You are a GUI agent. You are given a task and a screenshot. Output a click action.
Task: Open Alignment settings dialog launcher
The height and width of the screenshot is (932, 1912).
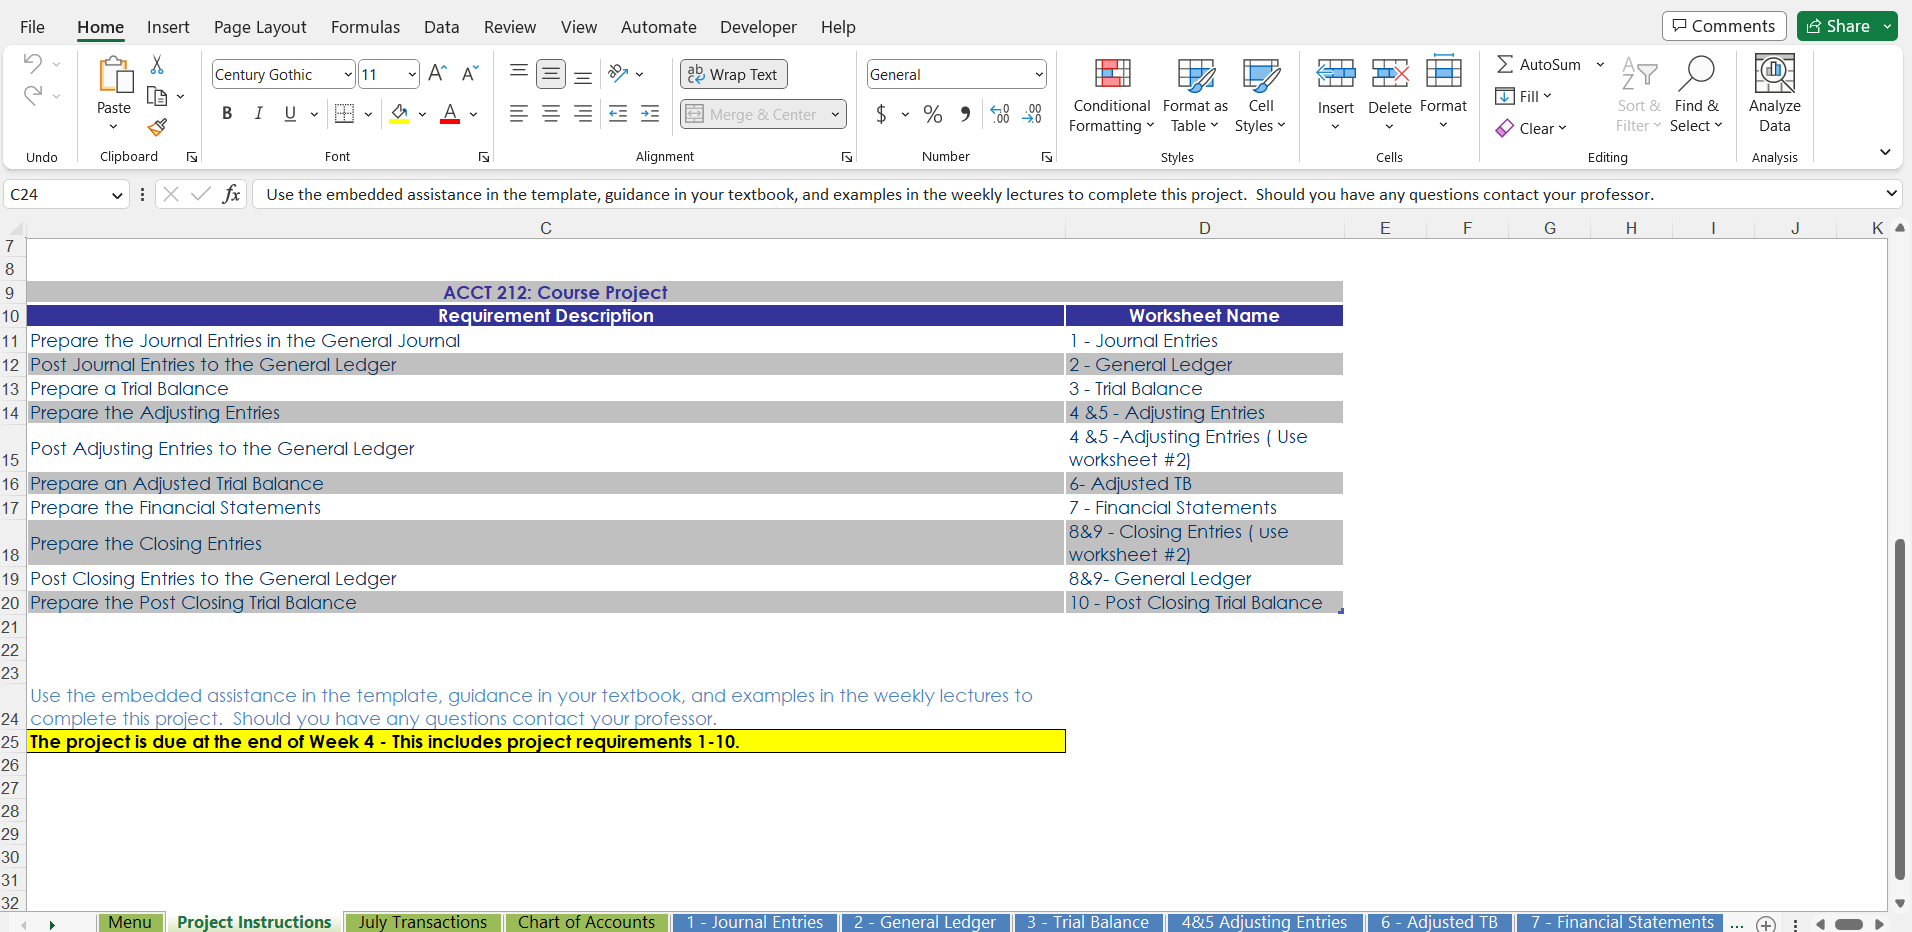[x=847, y=157]
